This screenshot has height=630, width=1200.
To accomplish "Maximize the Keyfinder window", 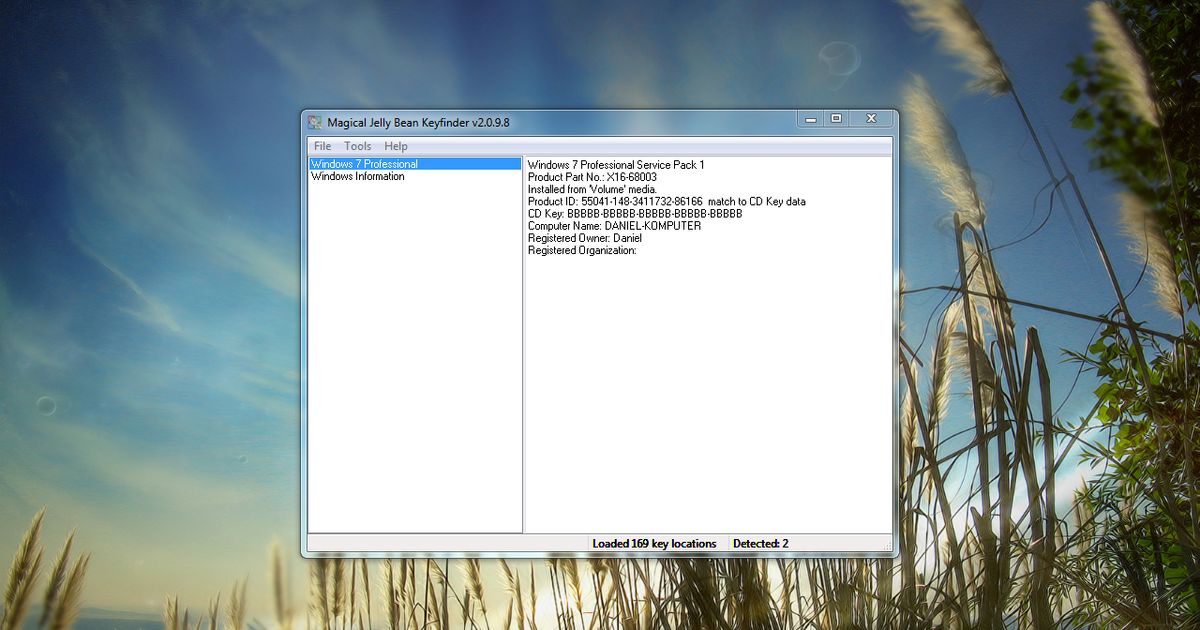I will click(836, 119).
